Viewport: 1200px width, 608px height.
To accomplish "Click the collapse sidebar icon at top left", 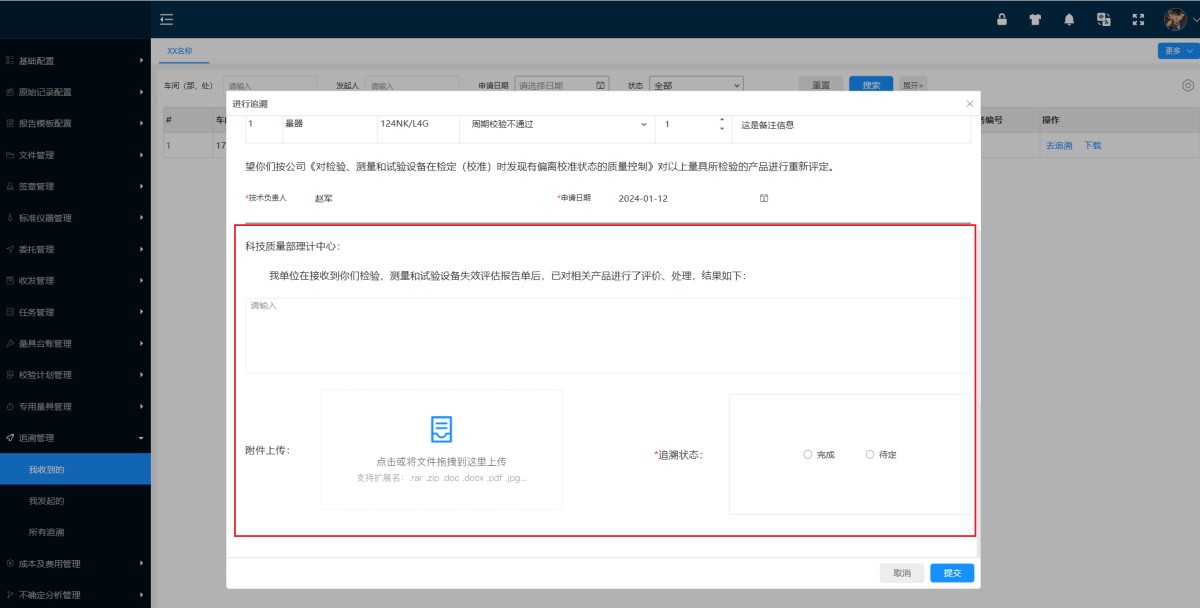I will click(166, 17).
